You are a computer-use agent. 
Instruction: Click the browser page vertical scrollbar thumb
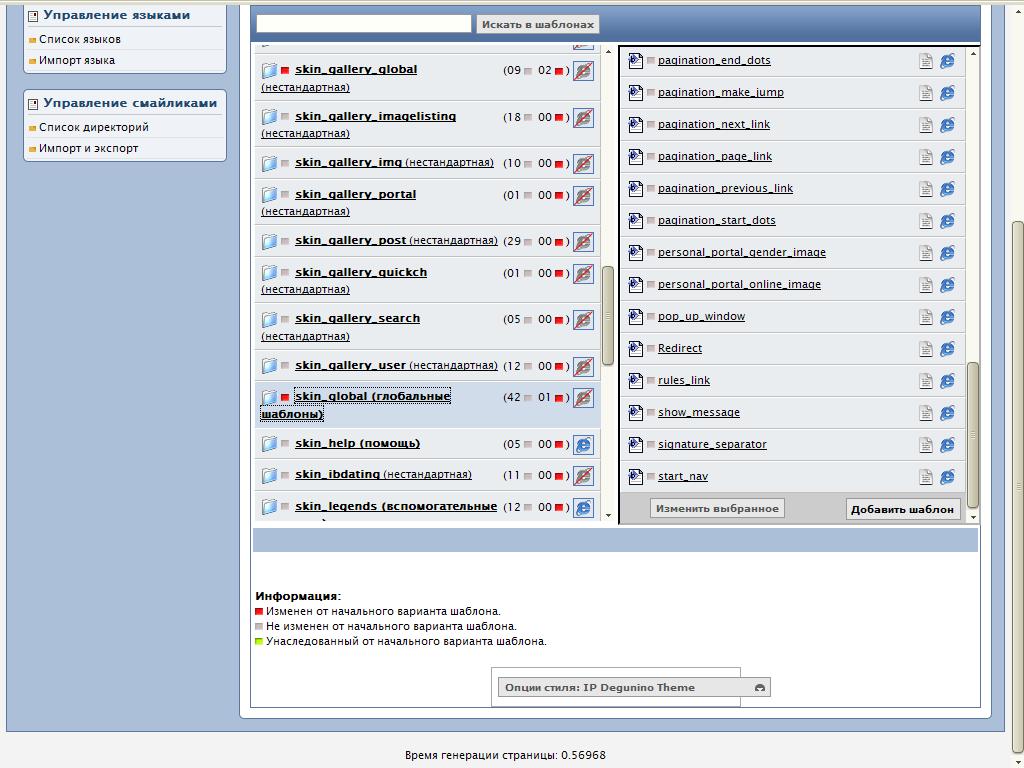coord(1017,485)
